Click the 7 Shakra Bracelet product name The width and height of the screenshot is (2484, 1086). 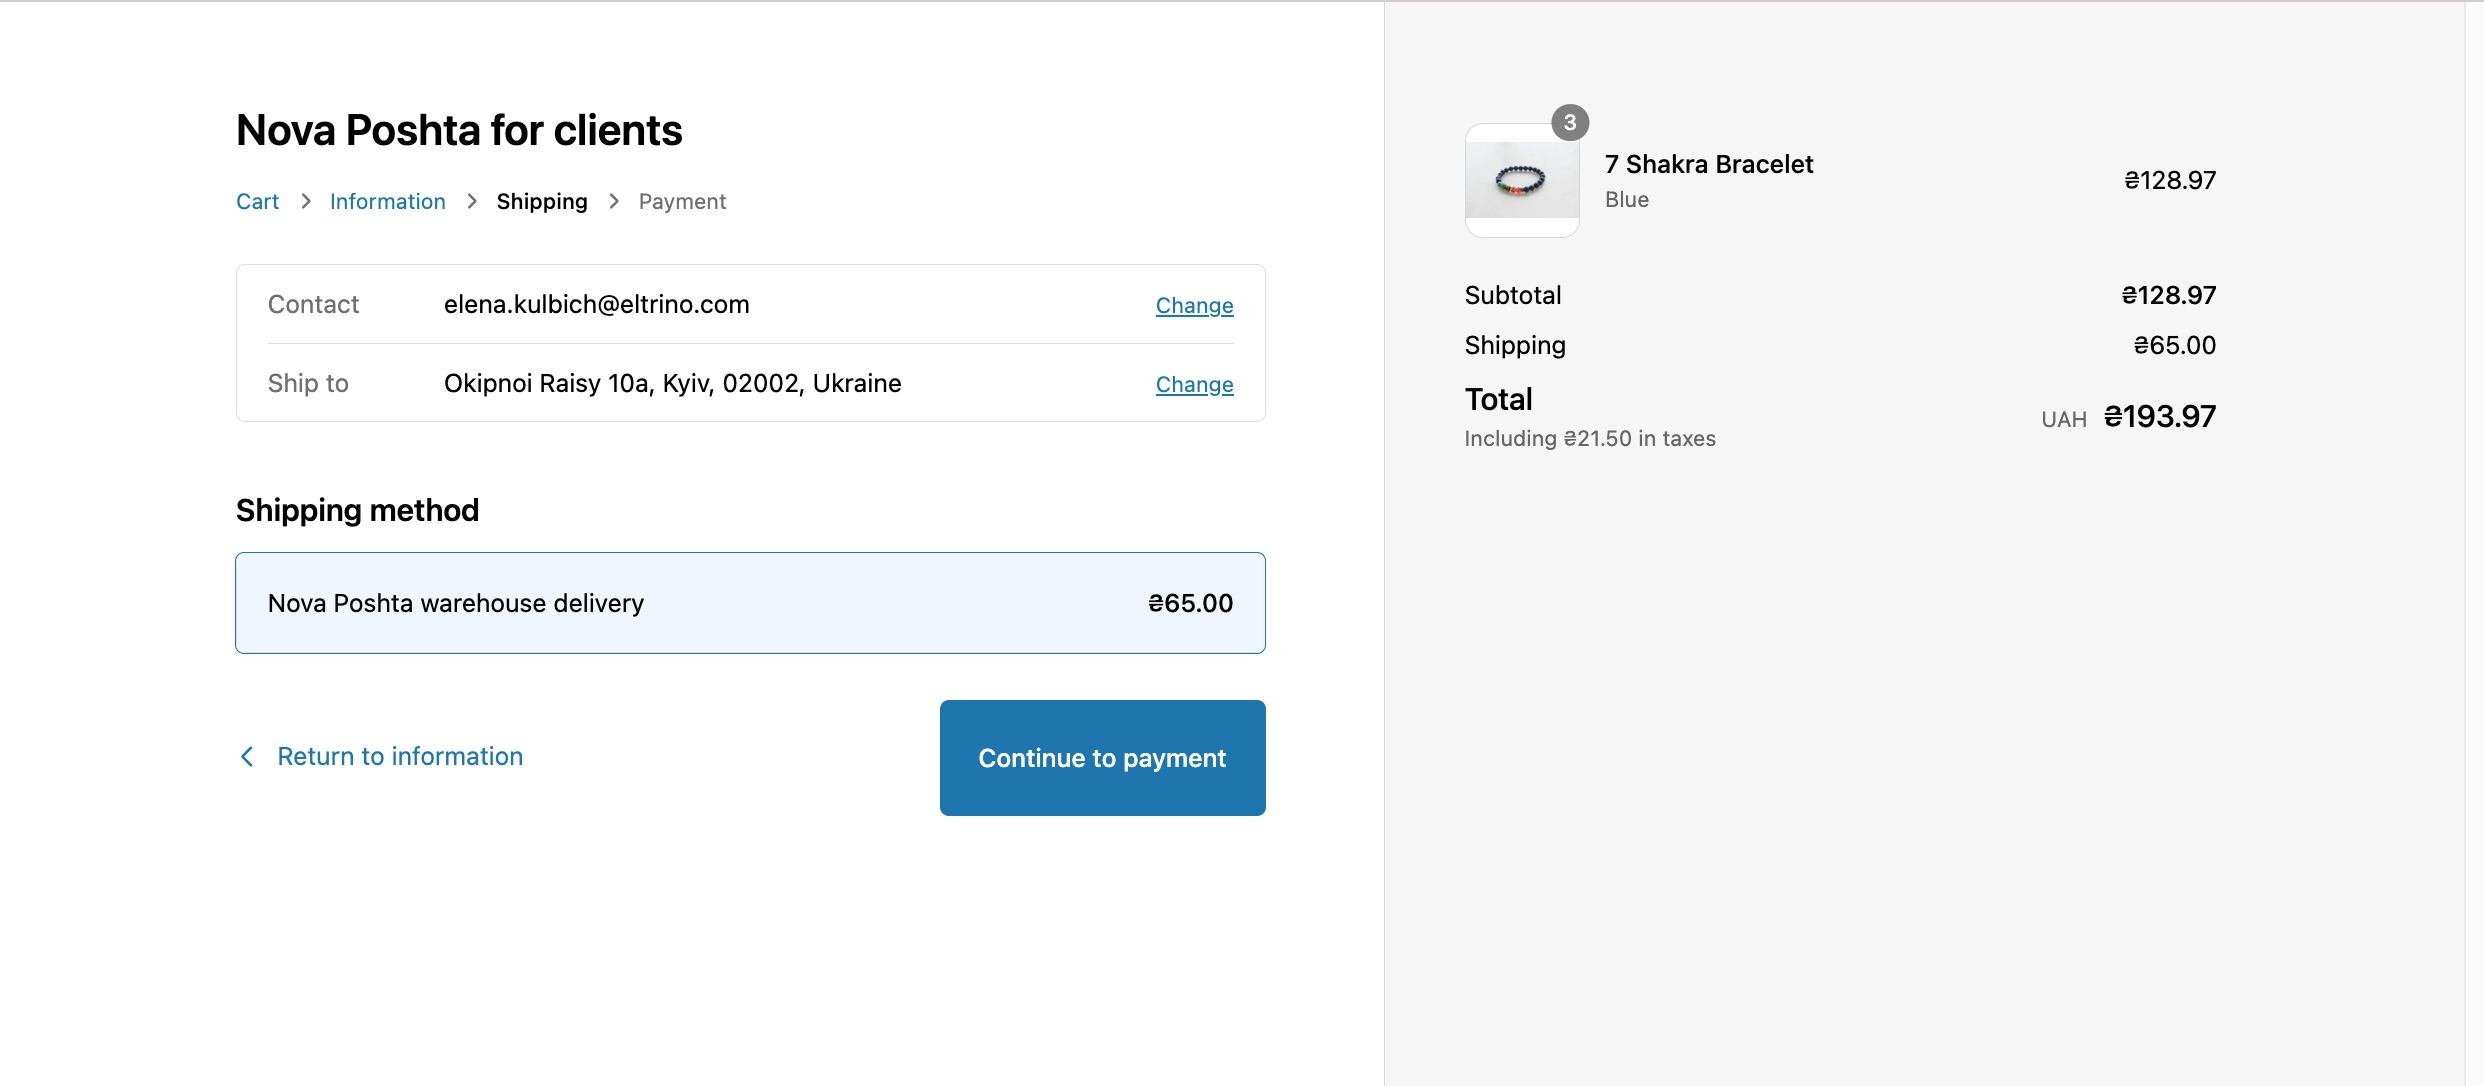click(1708, 164)
